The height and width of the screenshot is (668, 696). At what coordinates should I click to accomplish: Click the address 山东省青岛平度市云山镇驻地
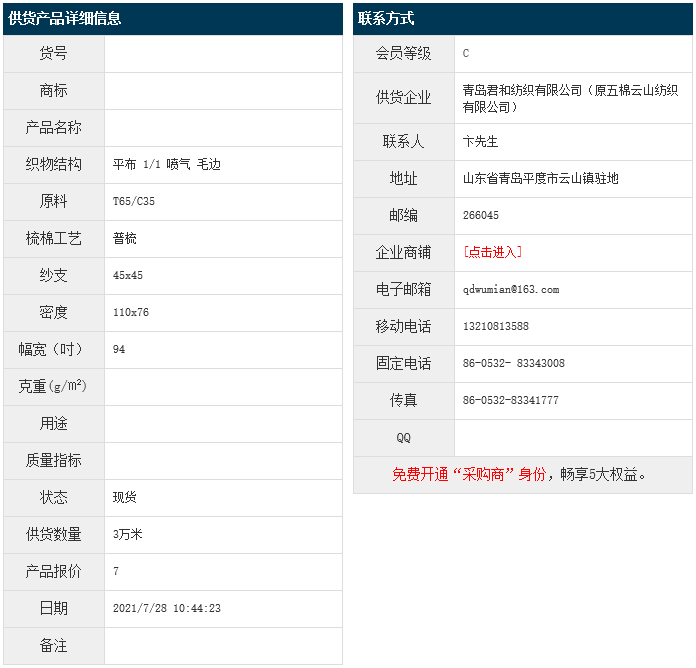pos(540,179)
